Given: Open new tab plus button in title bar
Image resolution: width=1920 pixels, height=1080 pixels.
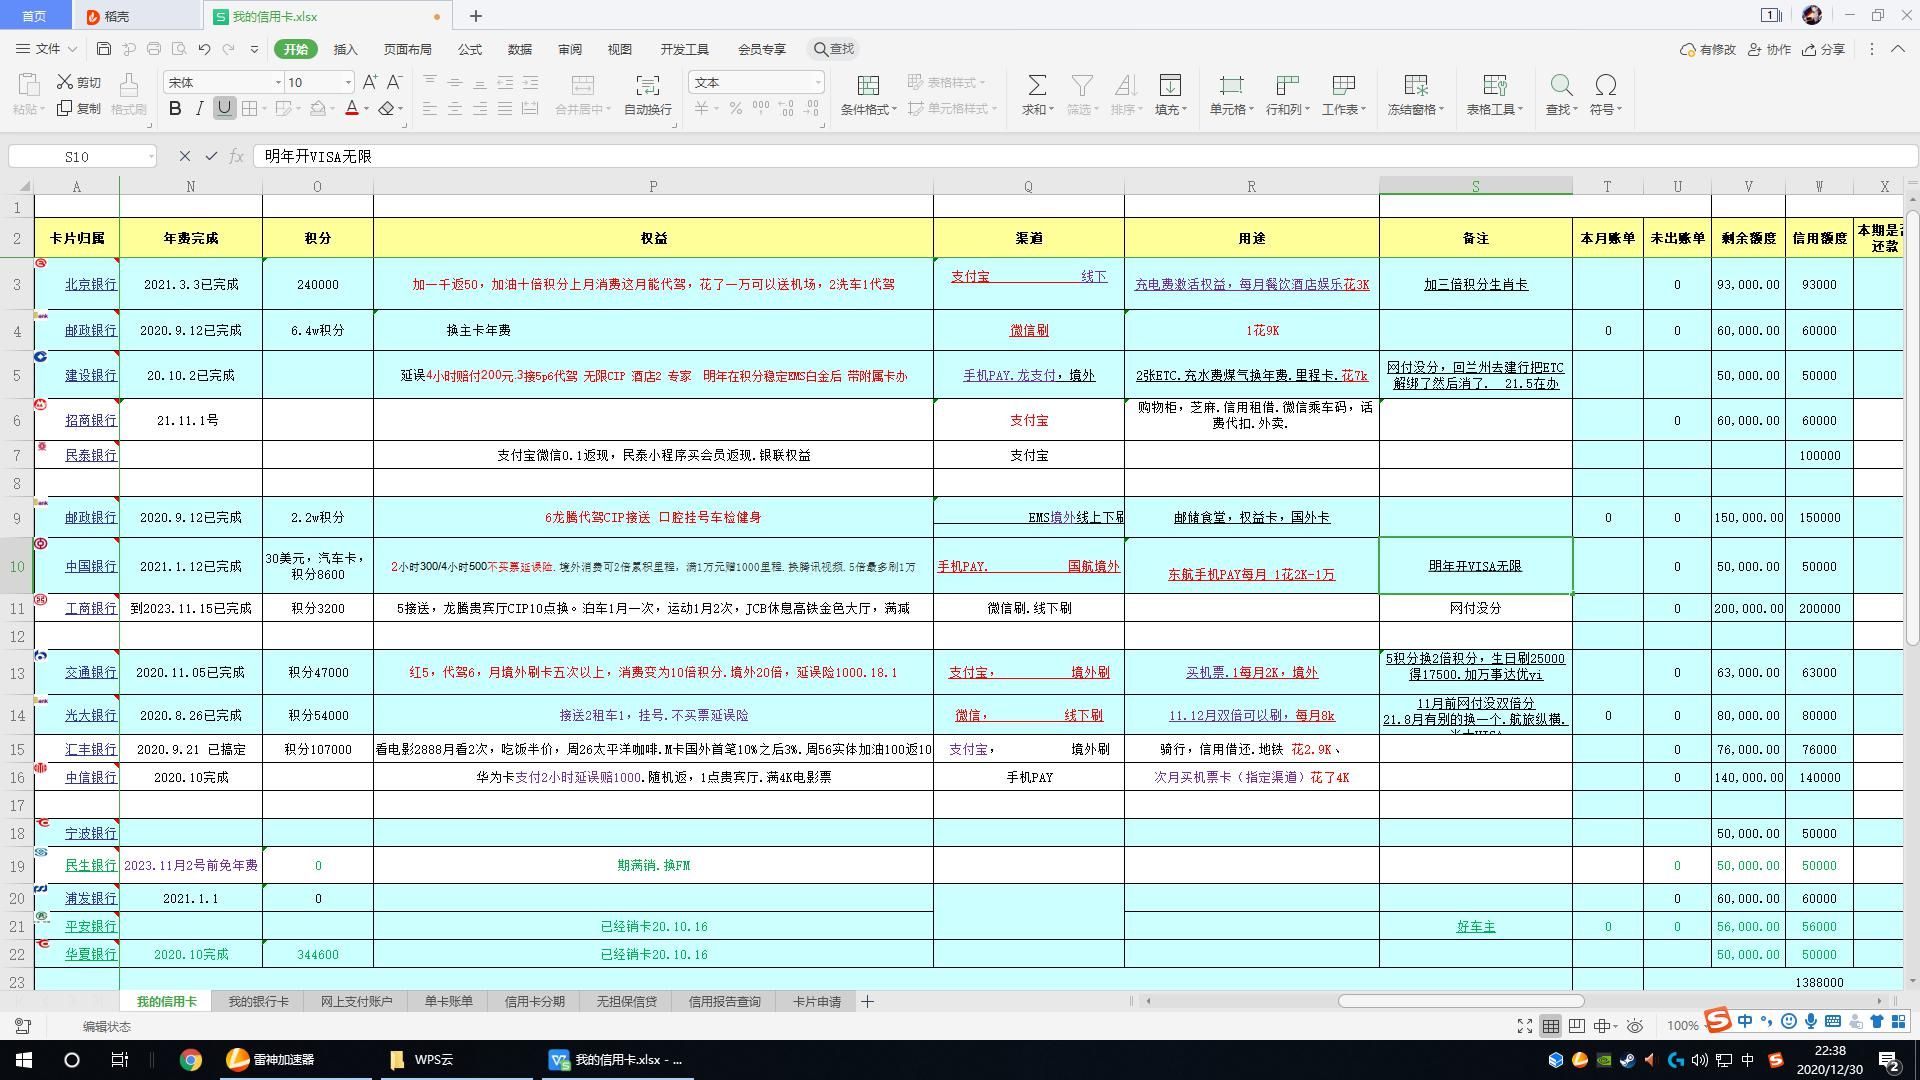Looking at the screenshot, I should (476, 16).
